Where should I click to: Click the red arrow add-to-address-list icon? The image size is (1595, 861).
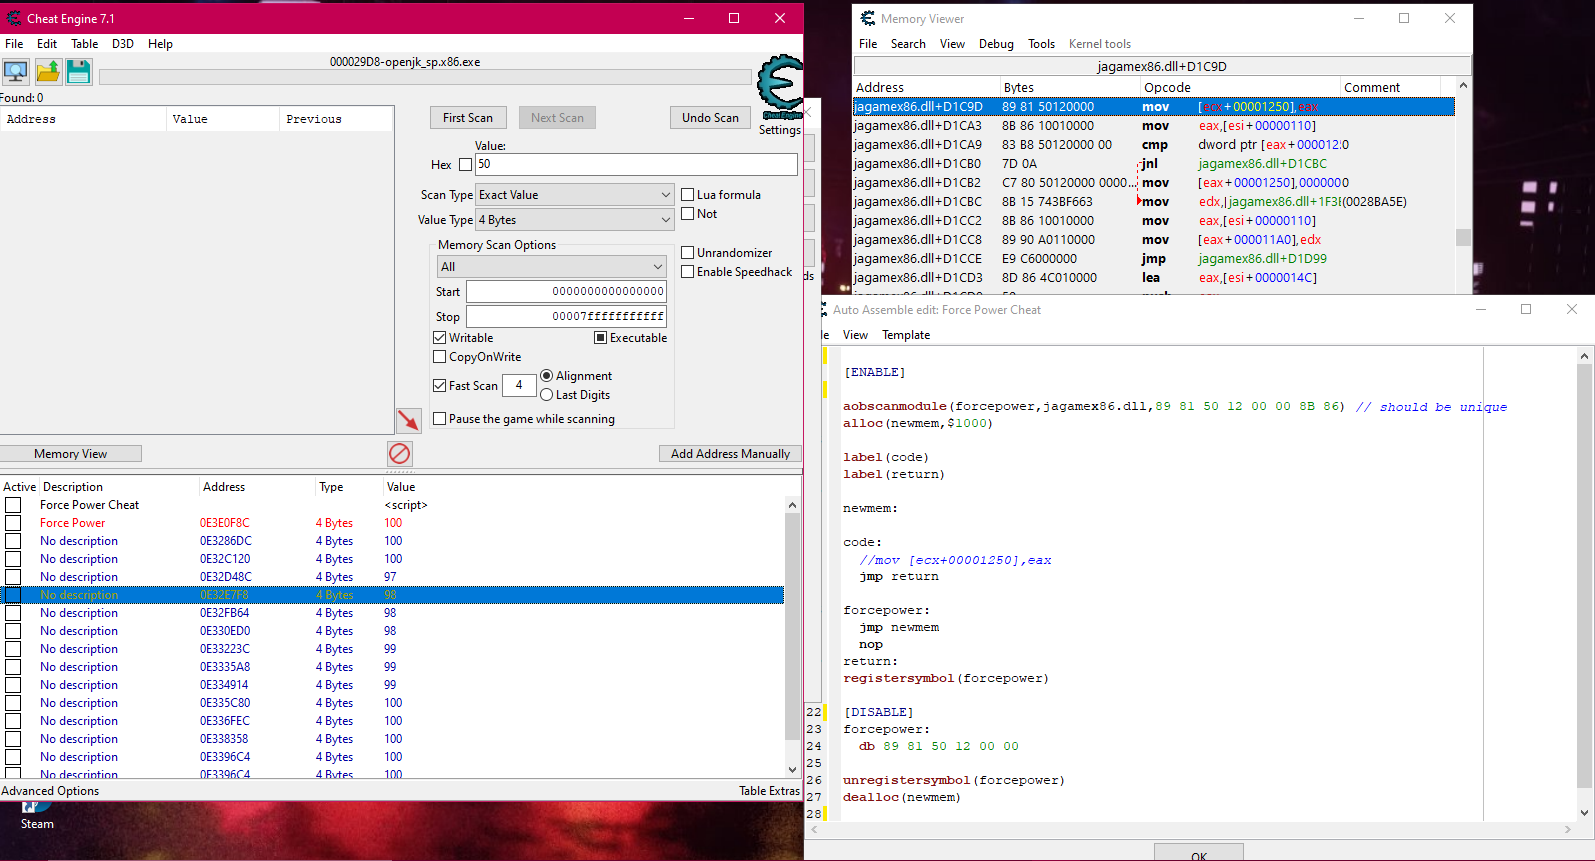[x=408, y=420]
